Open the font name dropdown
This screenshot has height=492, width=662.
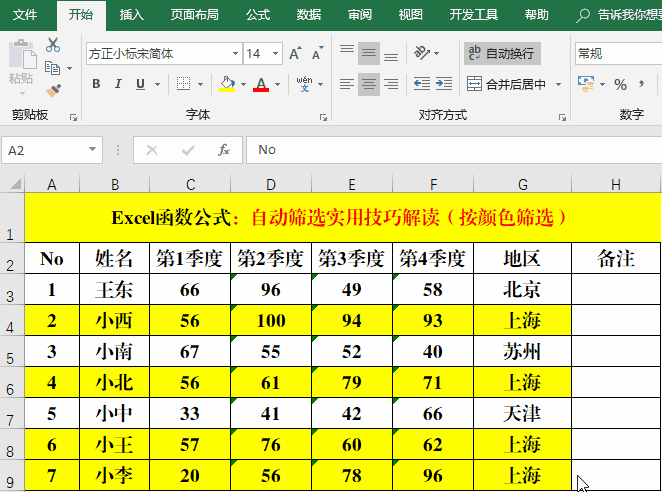click(x=235, y=54)
